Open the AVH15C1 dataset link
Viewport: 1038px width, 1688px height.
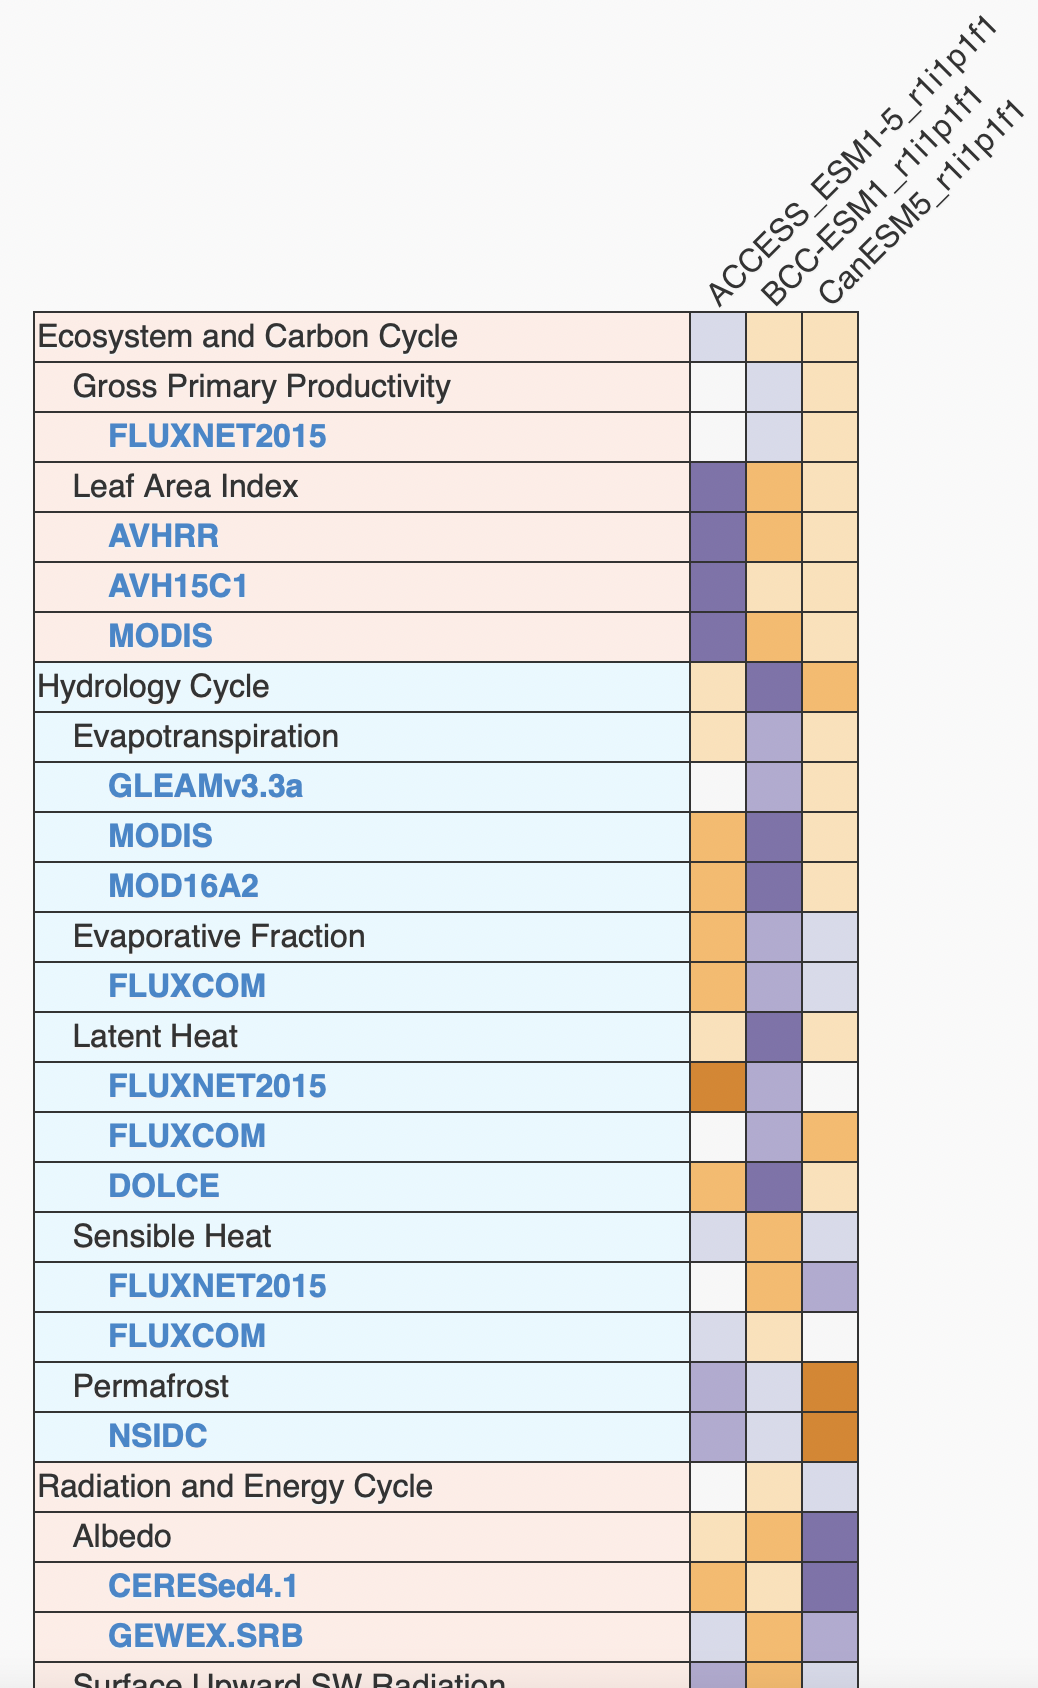click(x=178, y=586)
